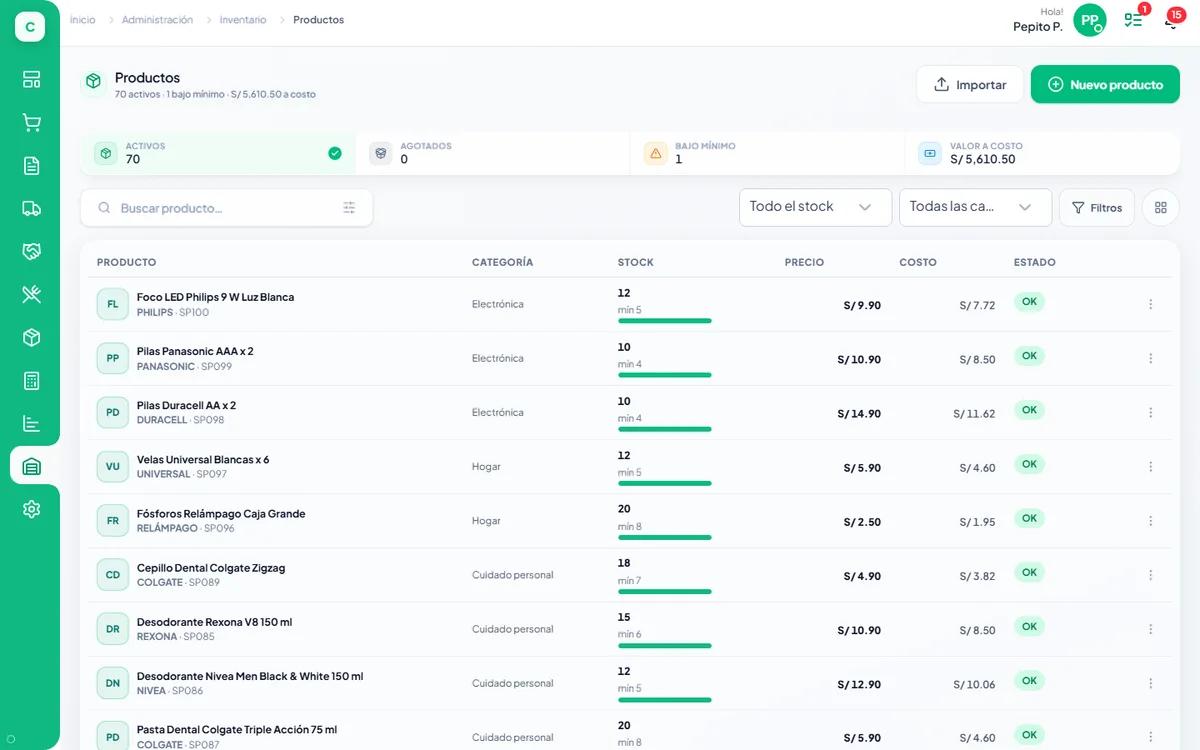Click Pepito P. user name
The width and height of the screenshot is (1200, 750).
tap(1037, 27)
